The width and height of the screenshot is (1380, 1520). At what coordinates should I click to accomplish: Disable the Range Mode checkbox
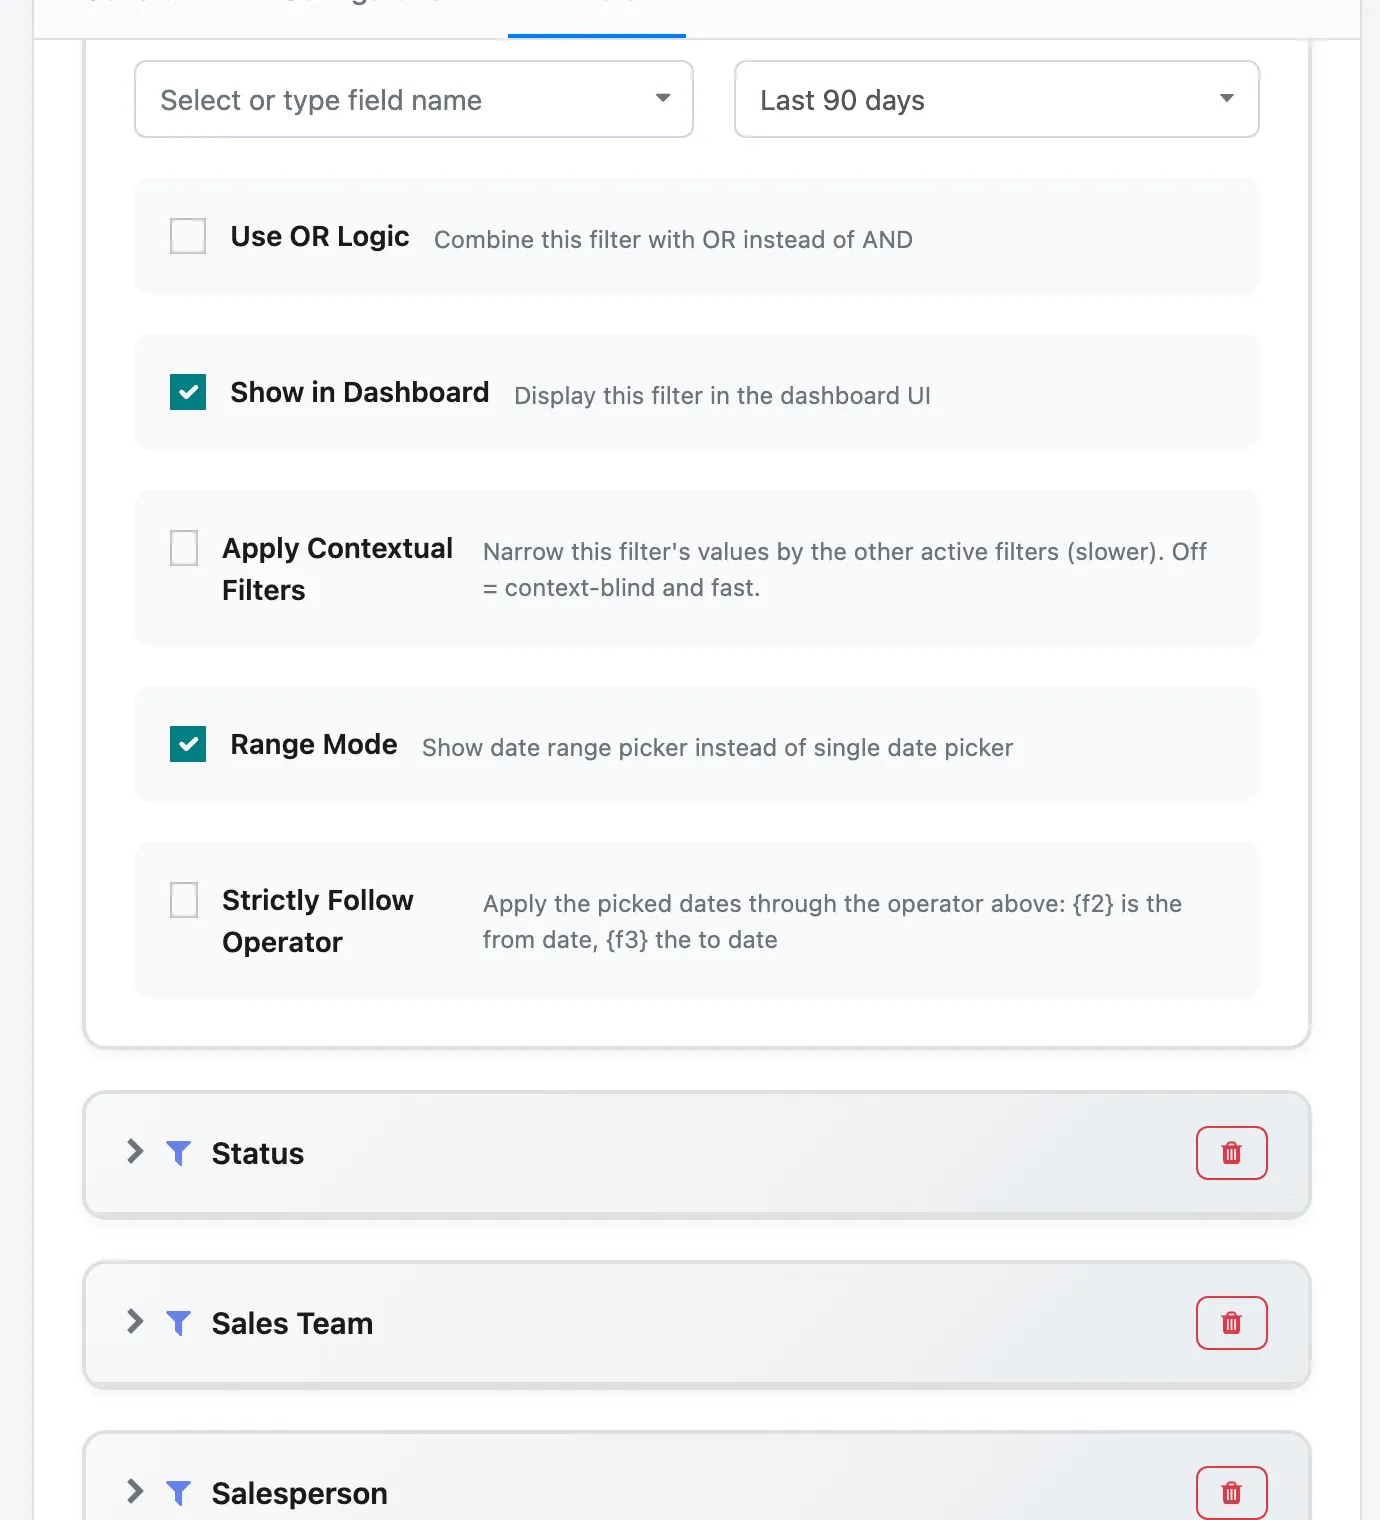pyautogui.click(x=188, y=744)
